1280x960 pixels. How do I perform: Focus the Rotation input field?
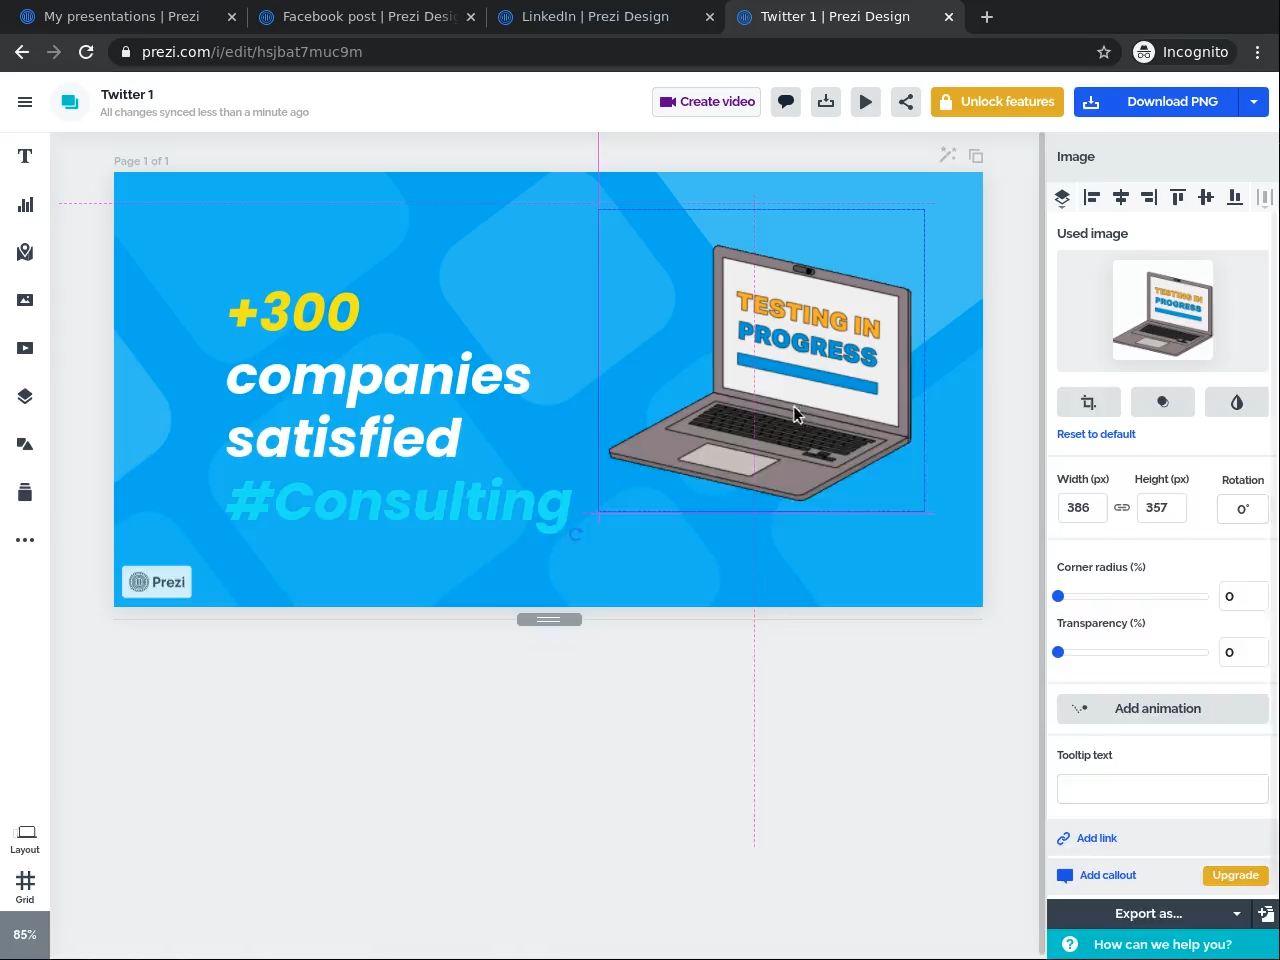pyautogui.click(x=1243, y=509)
